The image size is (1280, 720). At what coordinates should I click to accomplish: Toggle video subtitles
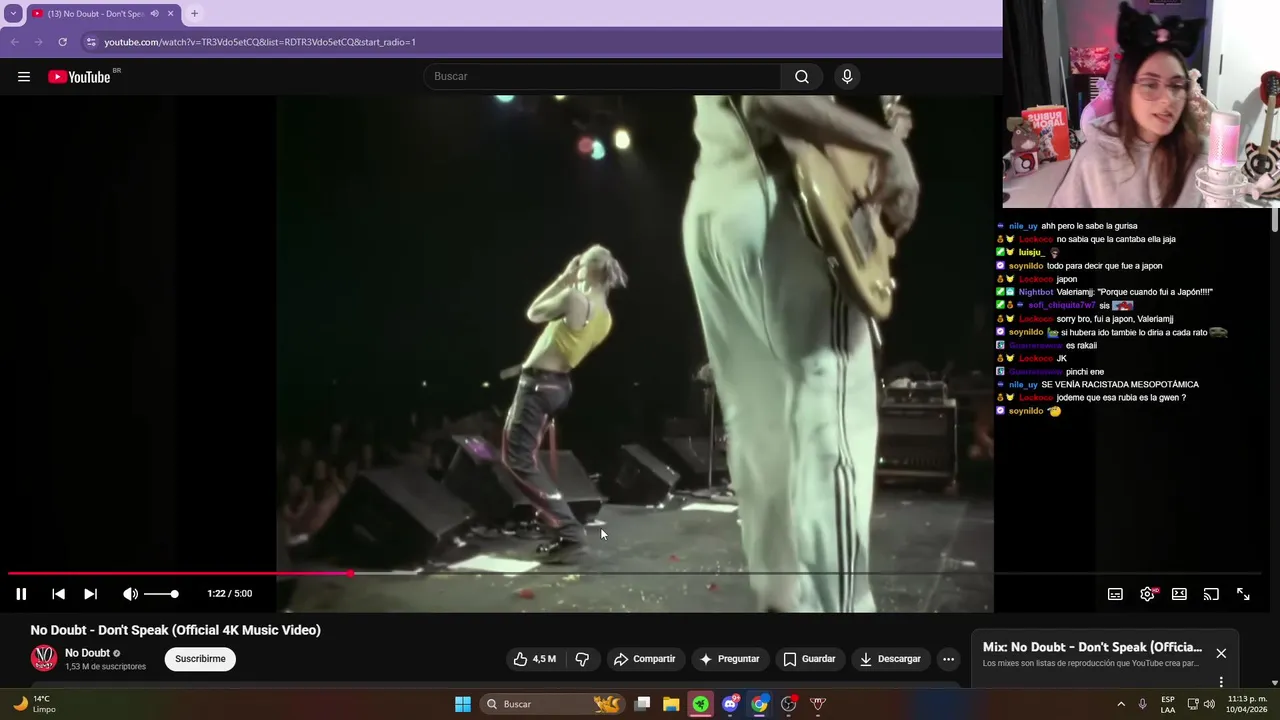tap(1115, 594)
